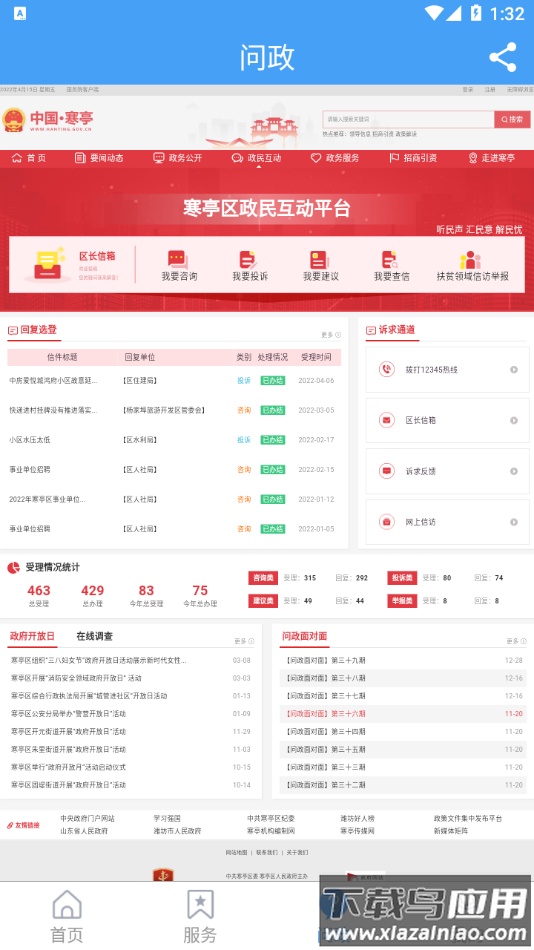Expand arrow on 区长信箱 channel row

click(x=513, y=420)
